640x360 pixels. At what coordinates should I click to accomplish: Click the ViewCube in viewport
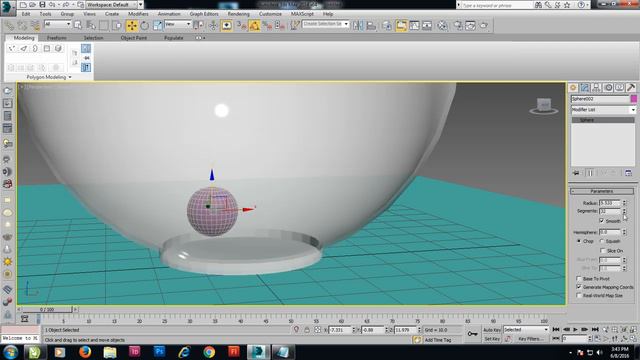coord(544,106)
